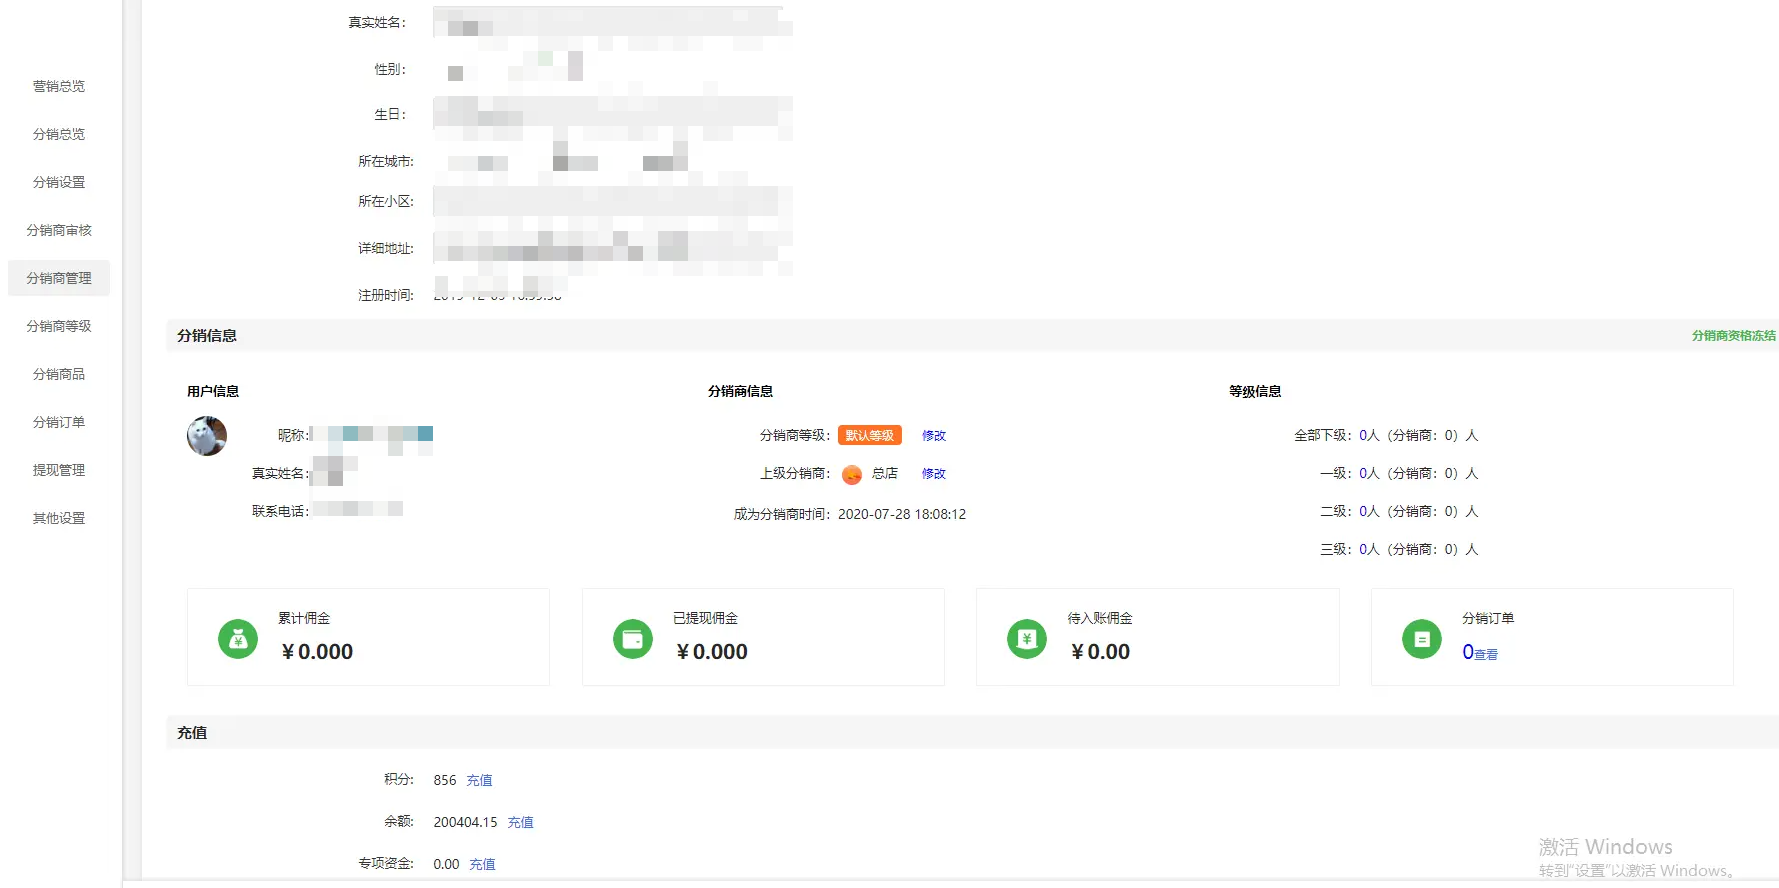Screen dimensions: 1779x888
Task: Open 其他设置 sidebar item
Action: [x=59, y=518]
